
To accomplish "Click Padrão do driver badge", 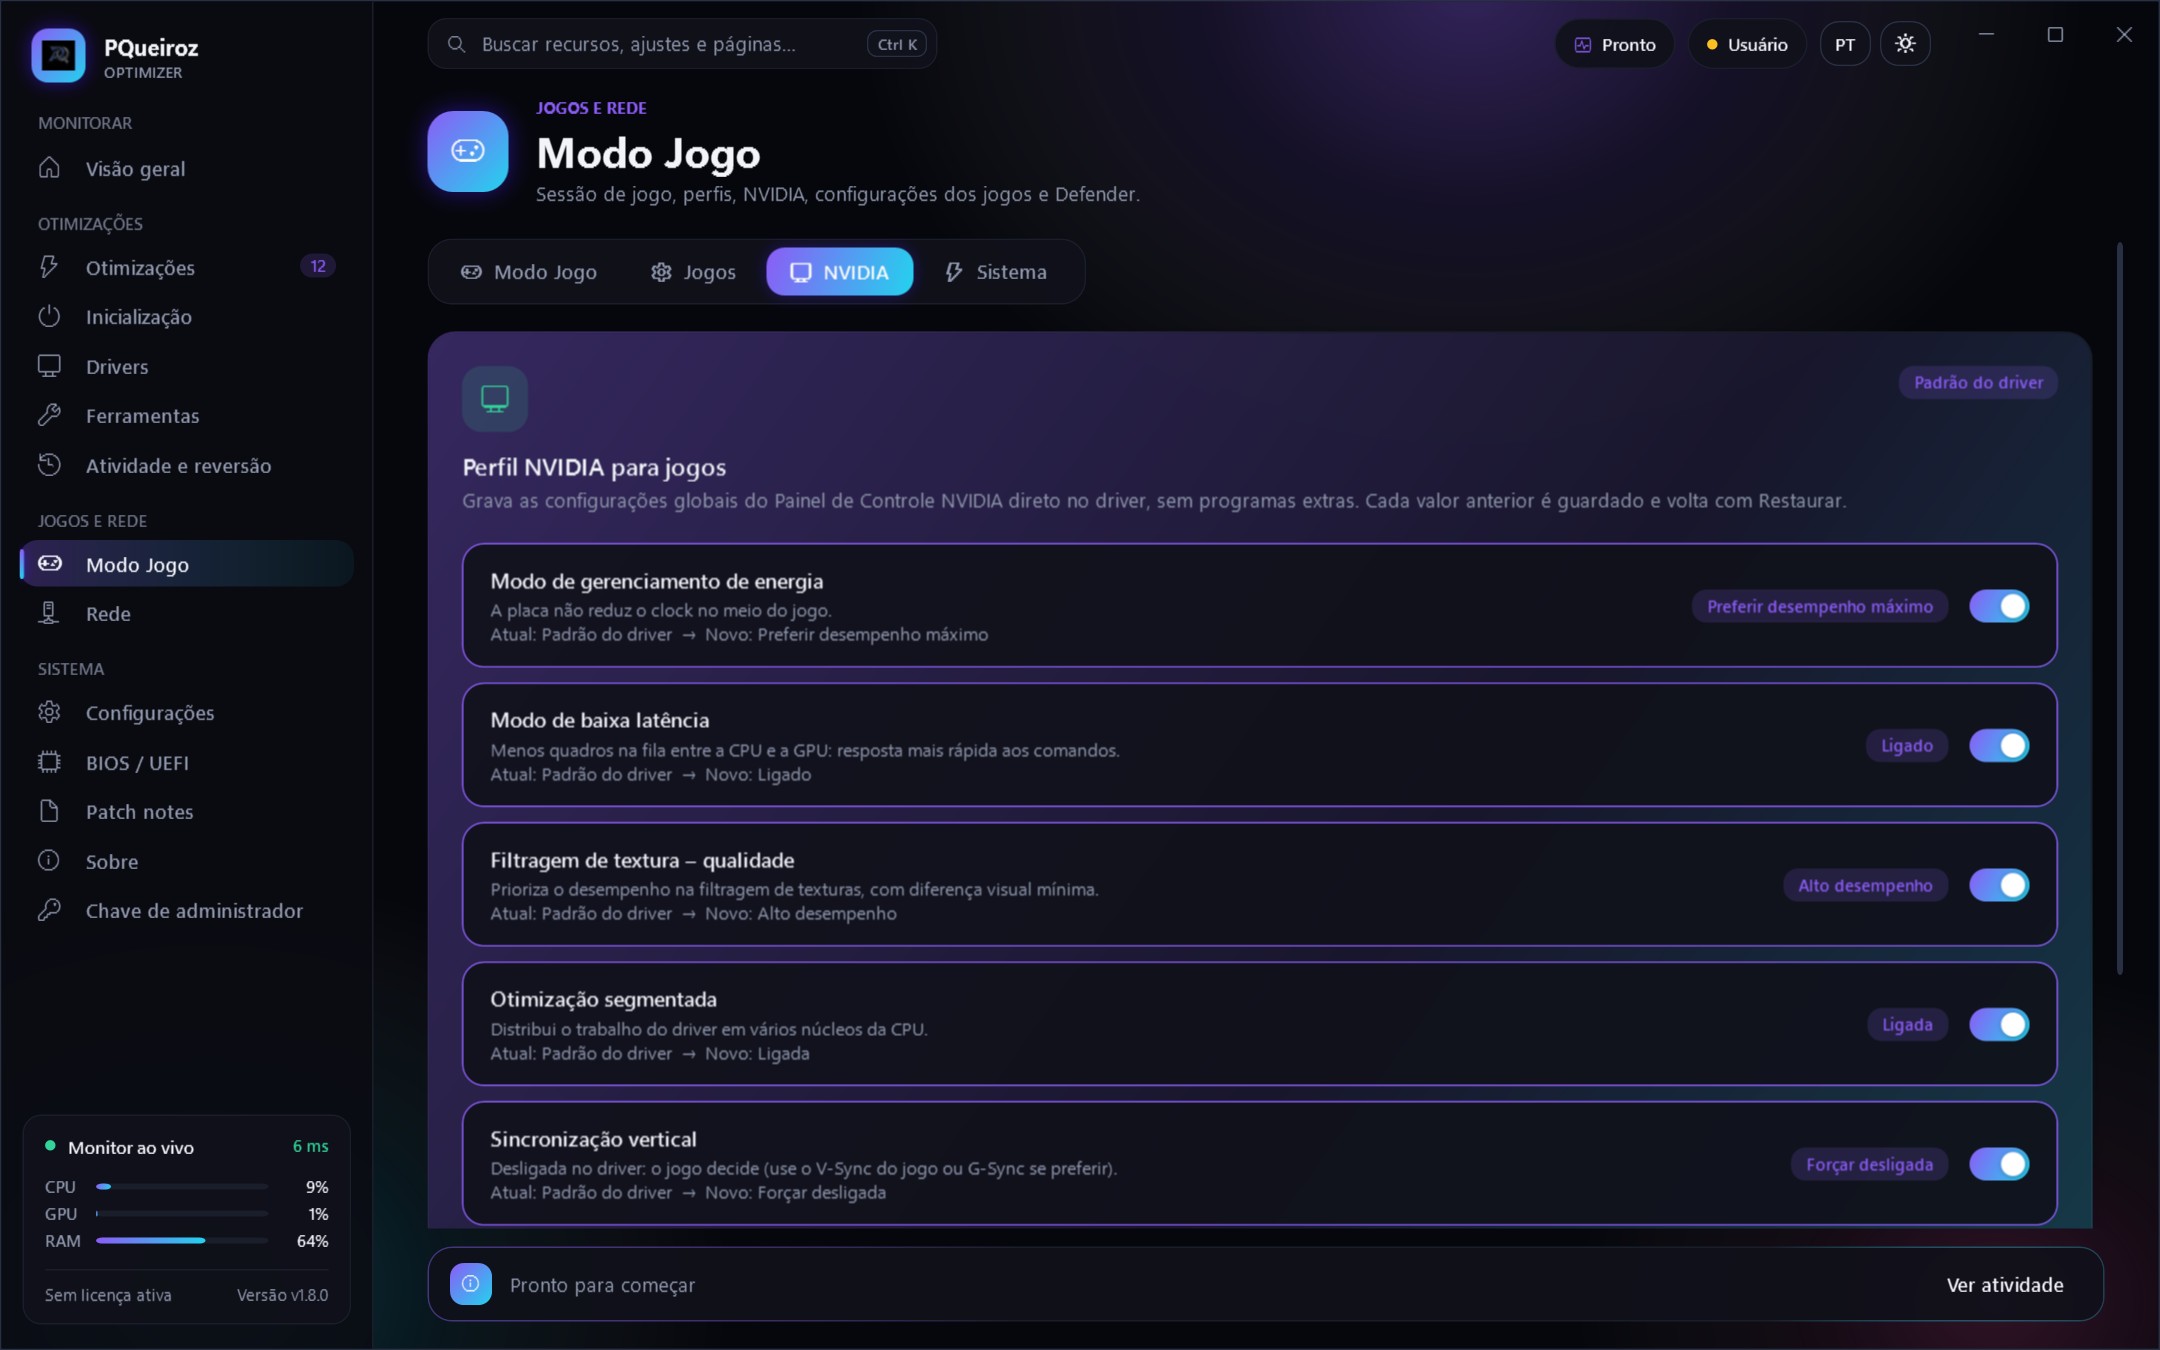I will pyautogui.click(x=1978, y=382).
